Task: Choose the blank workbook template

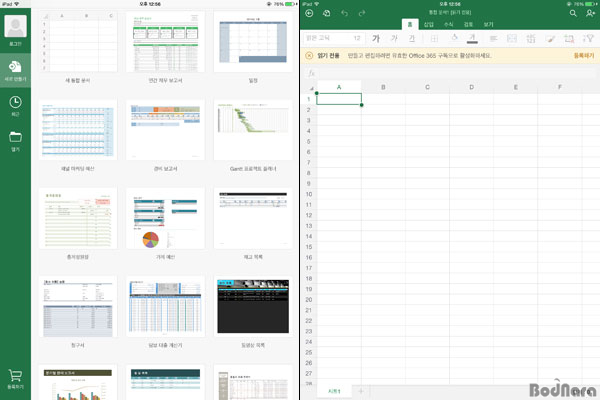Action: click(x=78, y=42)
